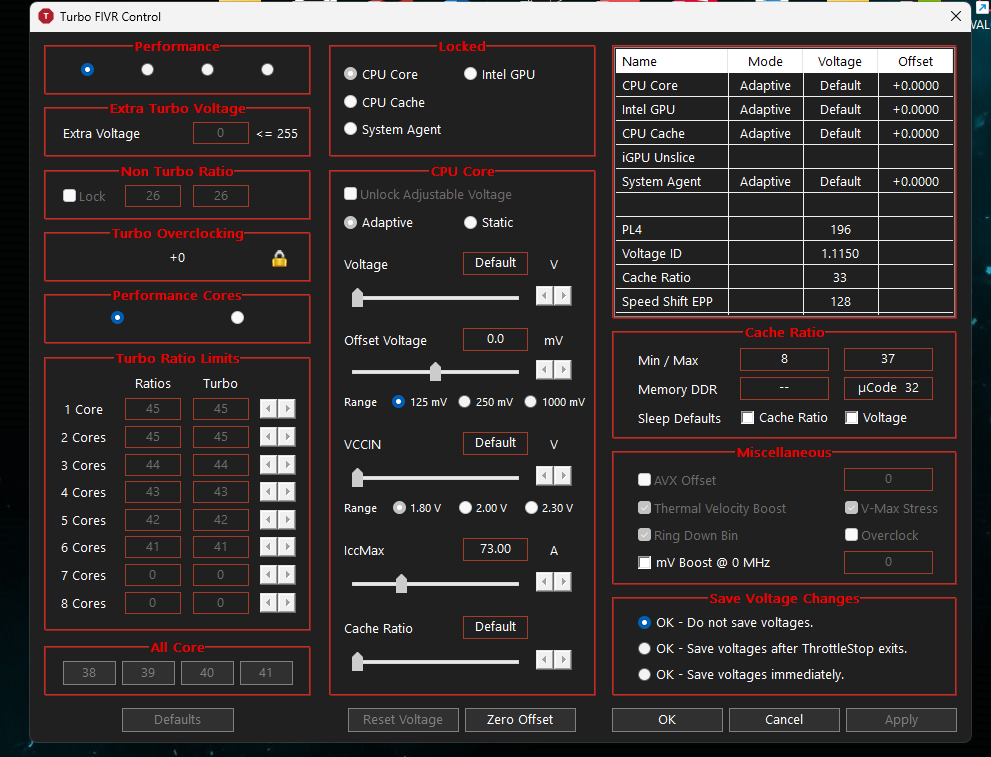
Task: Click the IccMax right arrow
Action: click(x=562, y=581)
